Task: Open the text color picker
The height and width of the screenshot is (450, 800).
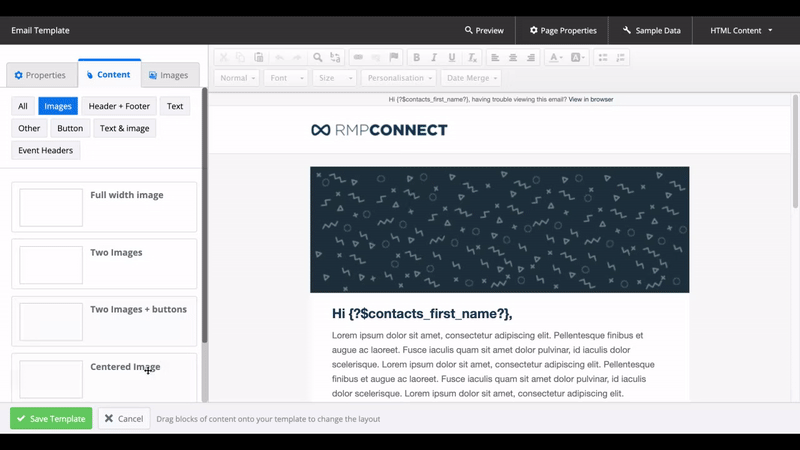Action: (556, 58)
